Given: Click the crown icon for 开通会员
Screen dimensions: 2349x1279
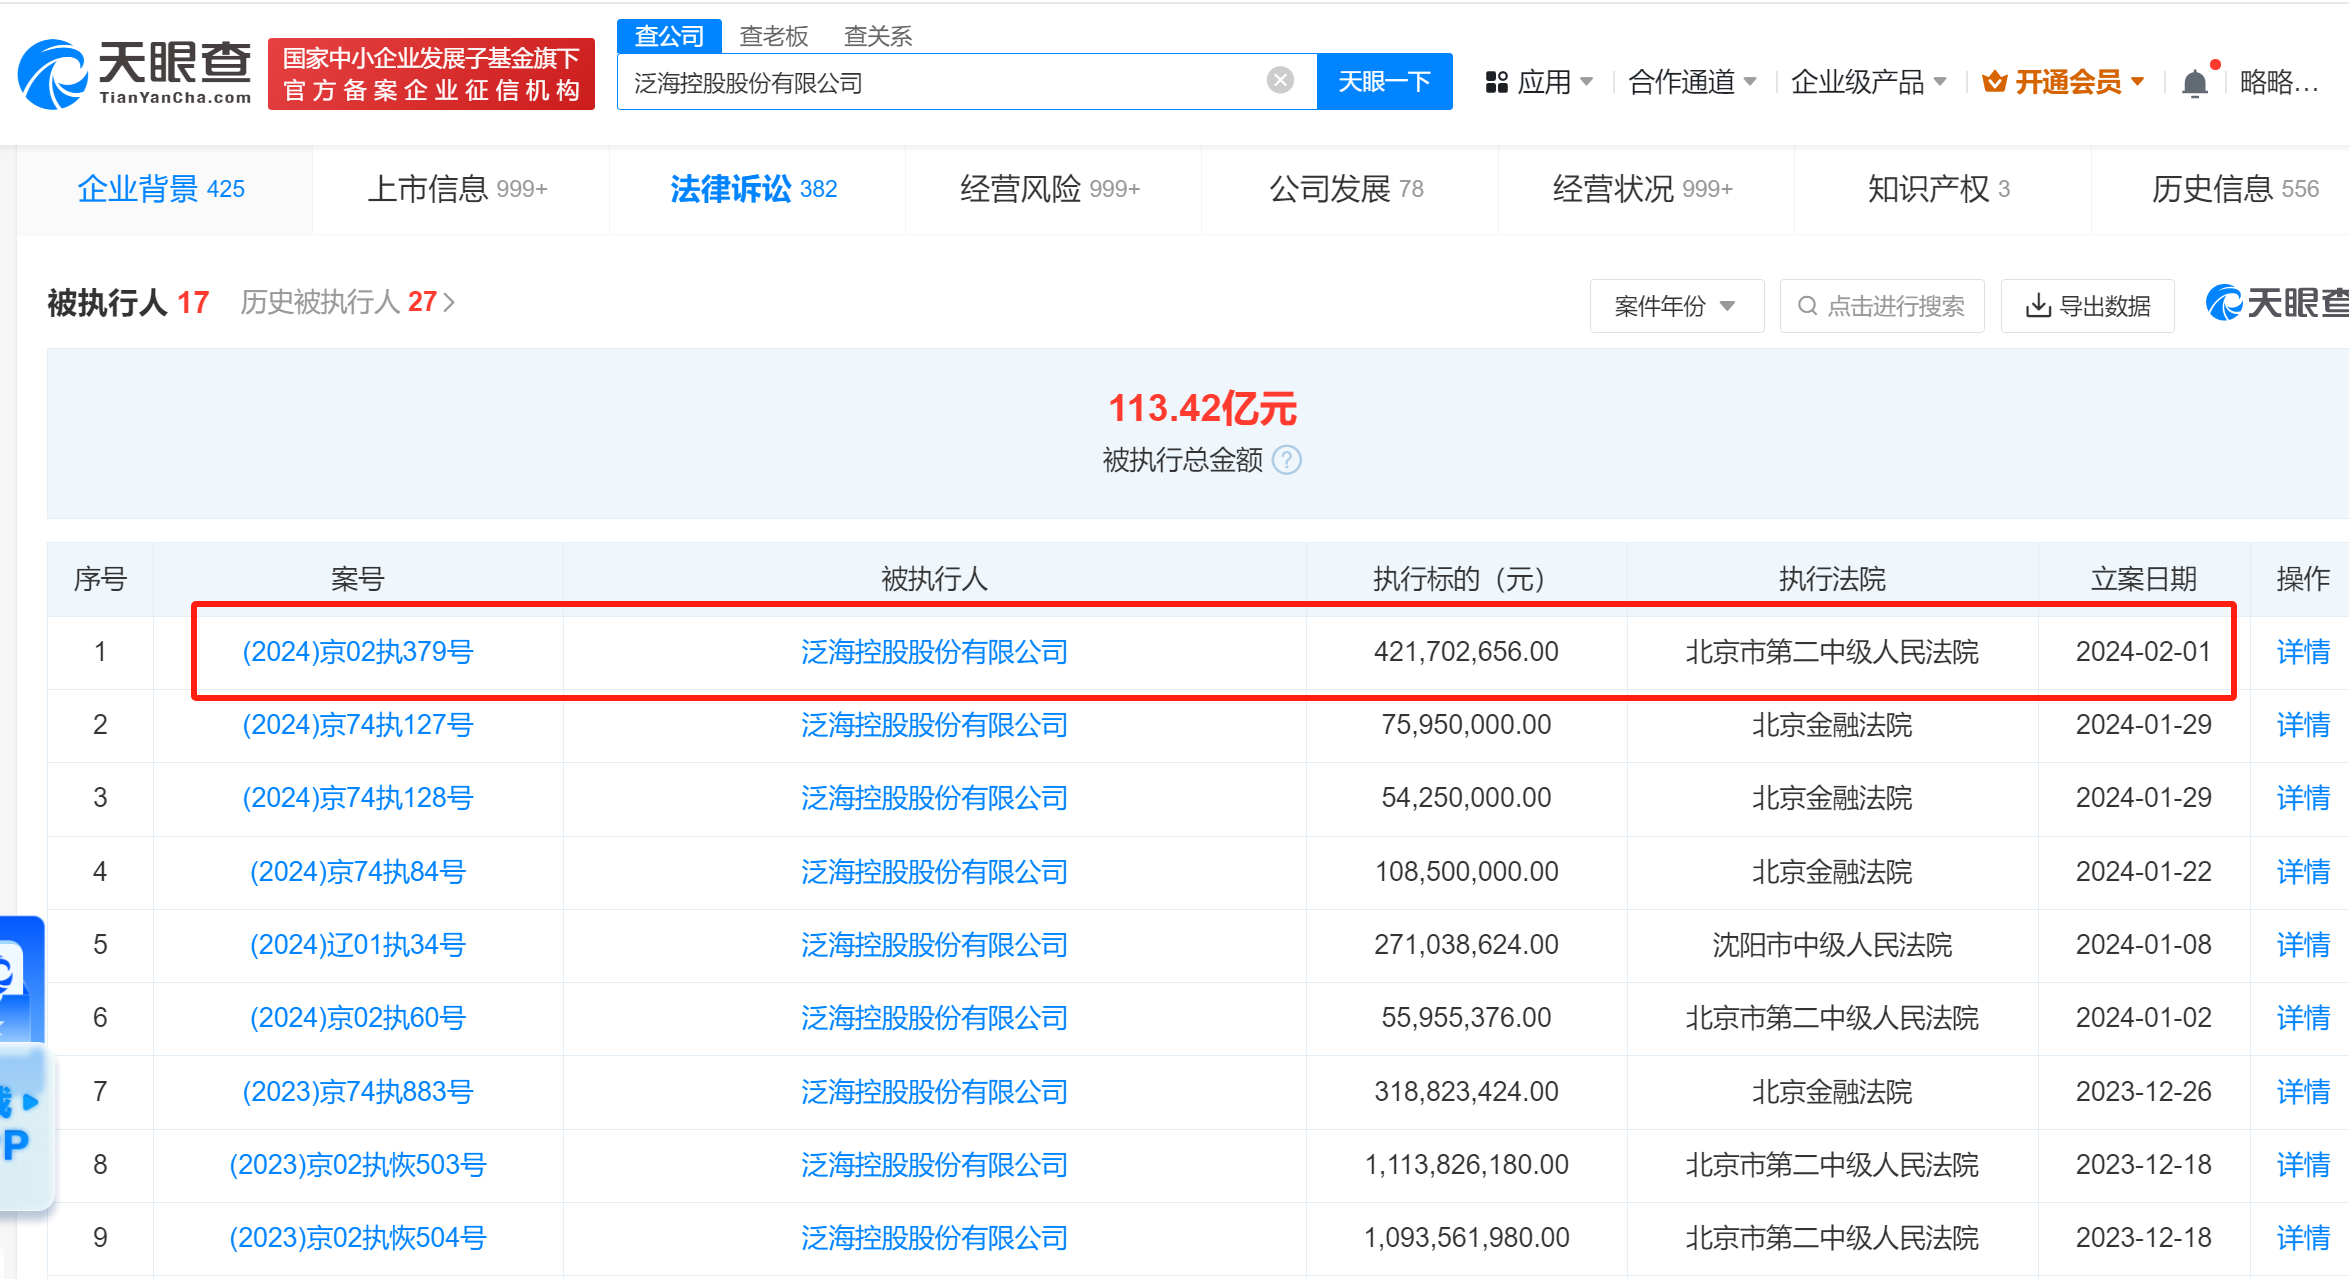Looking at the screenshot, I should 1994,82.
